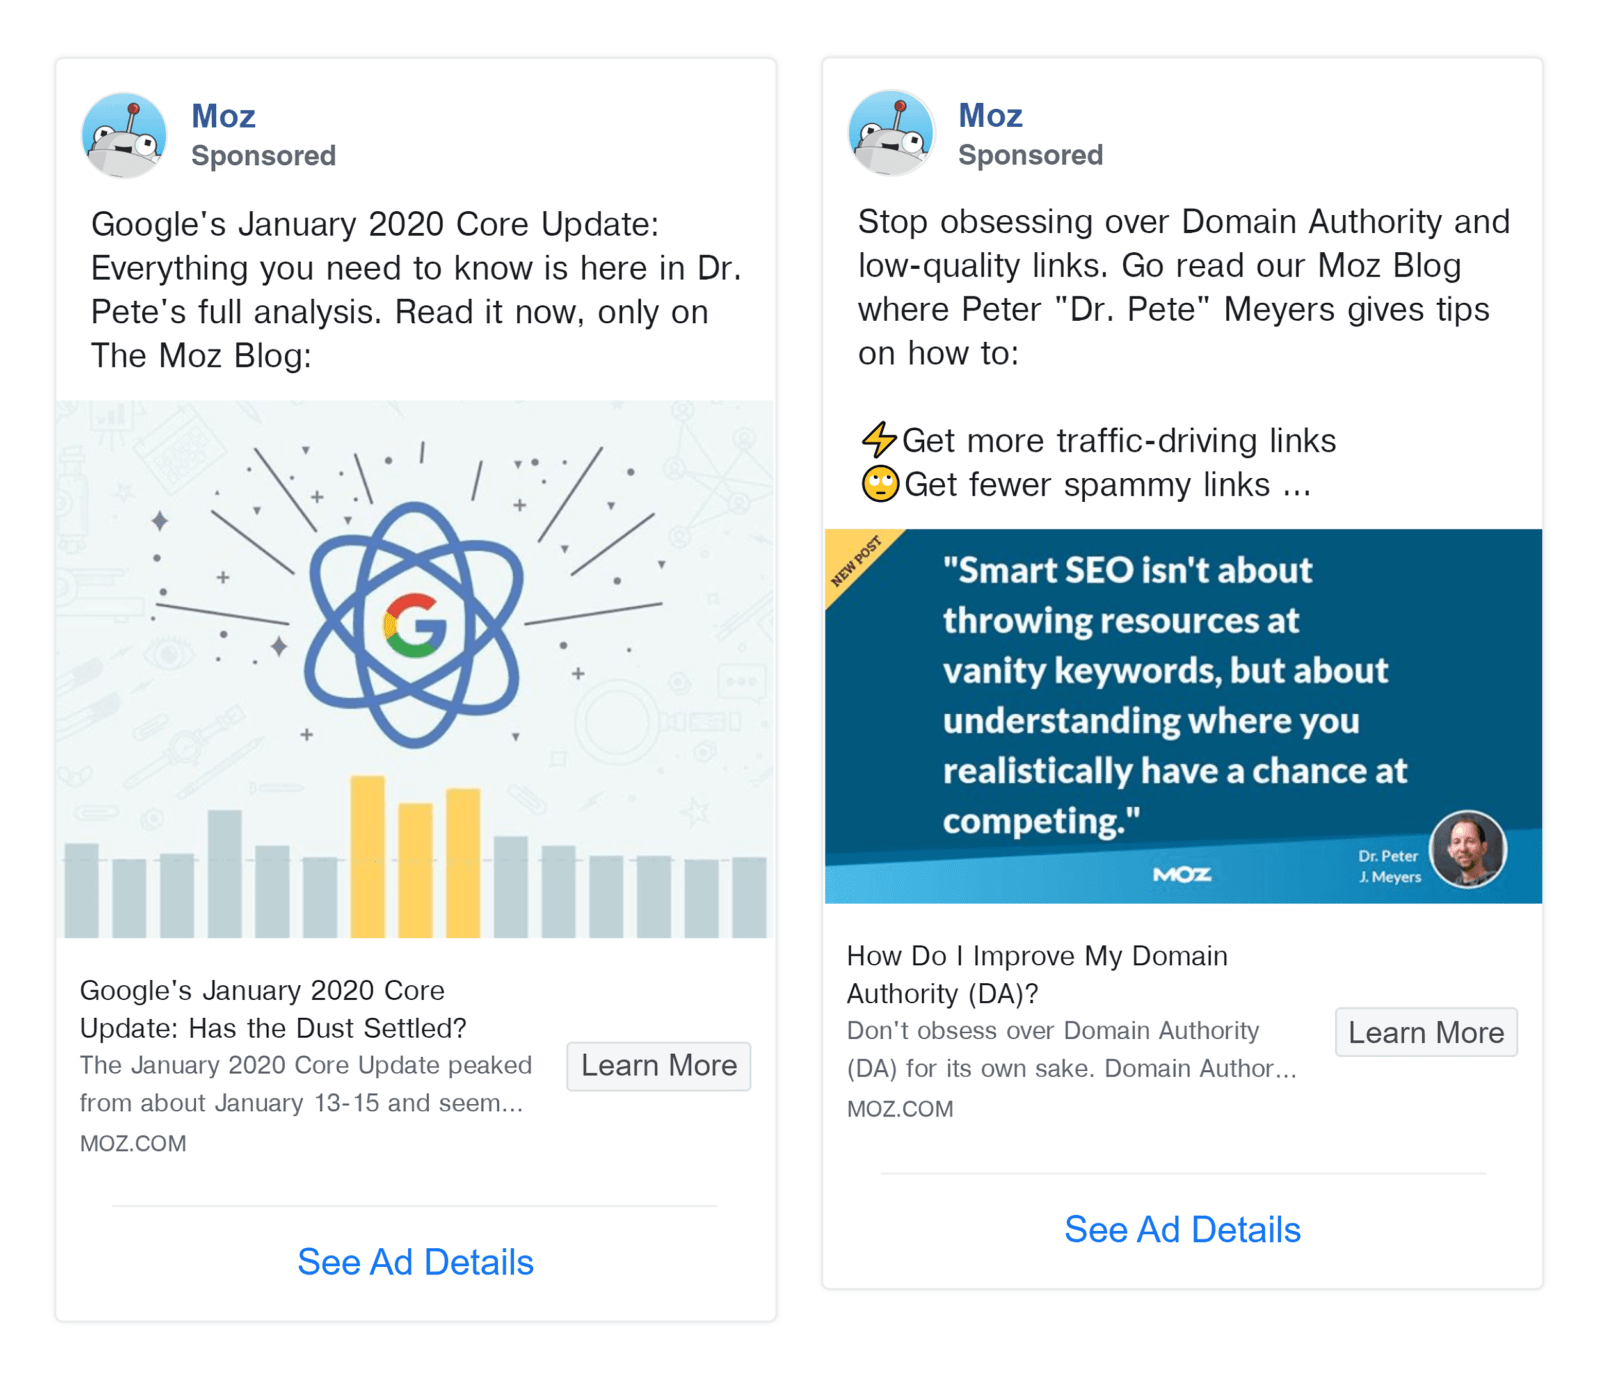
Task: Click the Moz page name on right ad
Action: point(989,114)
